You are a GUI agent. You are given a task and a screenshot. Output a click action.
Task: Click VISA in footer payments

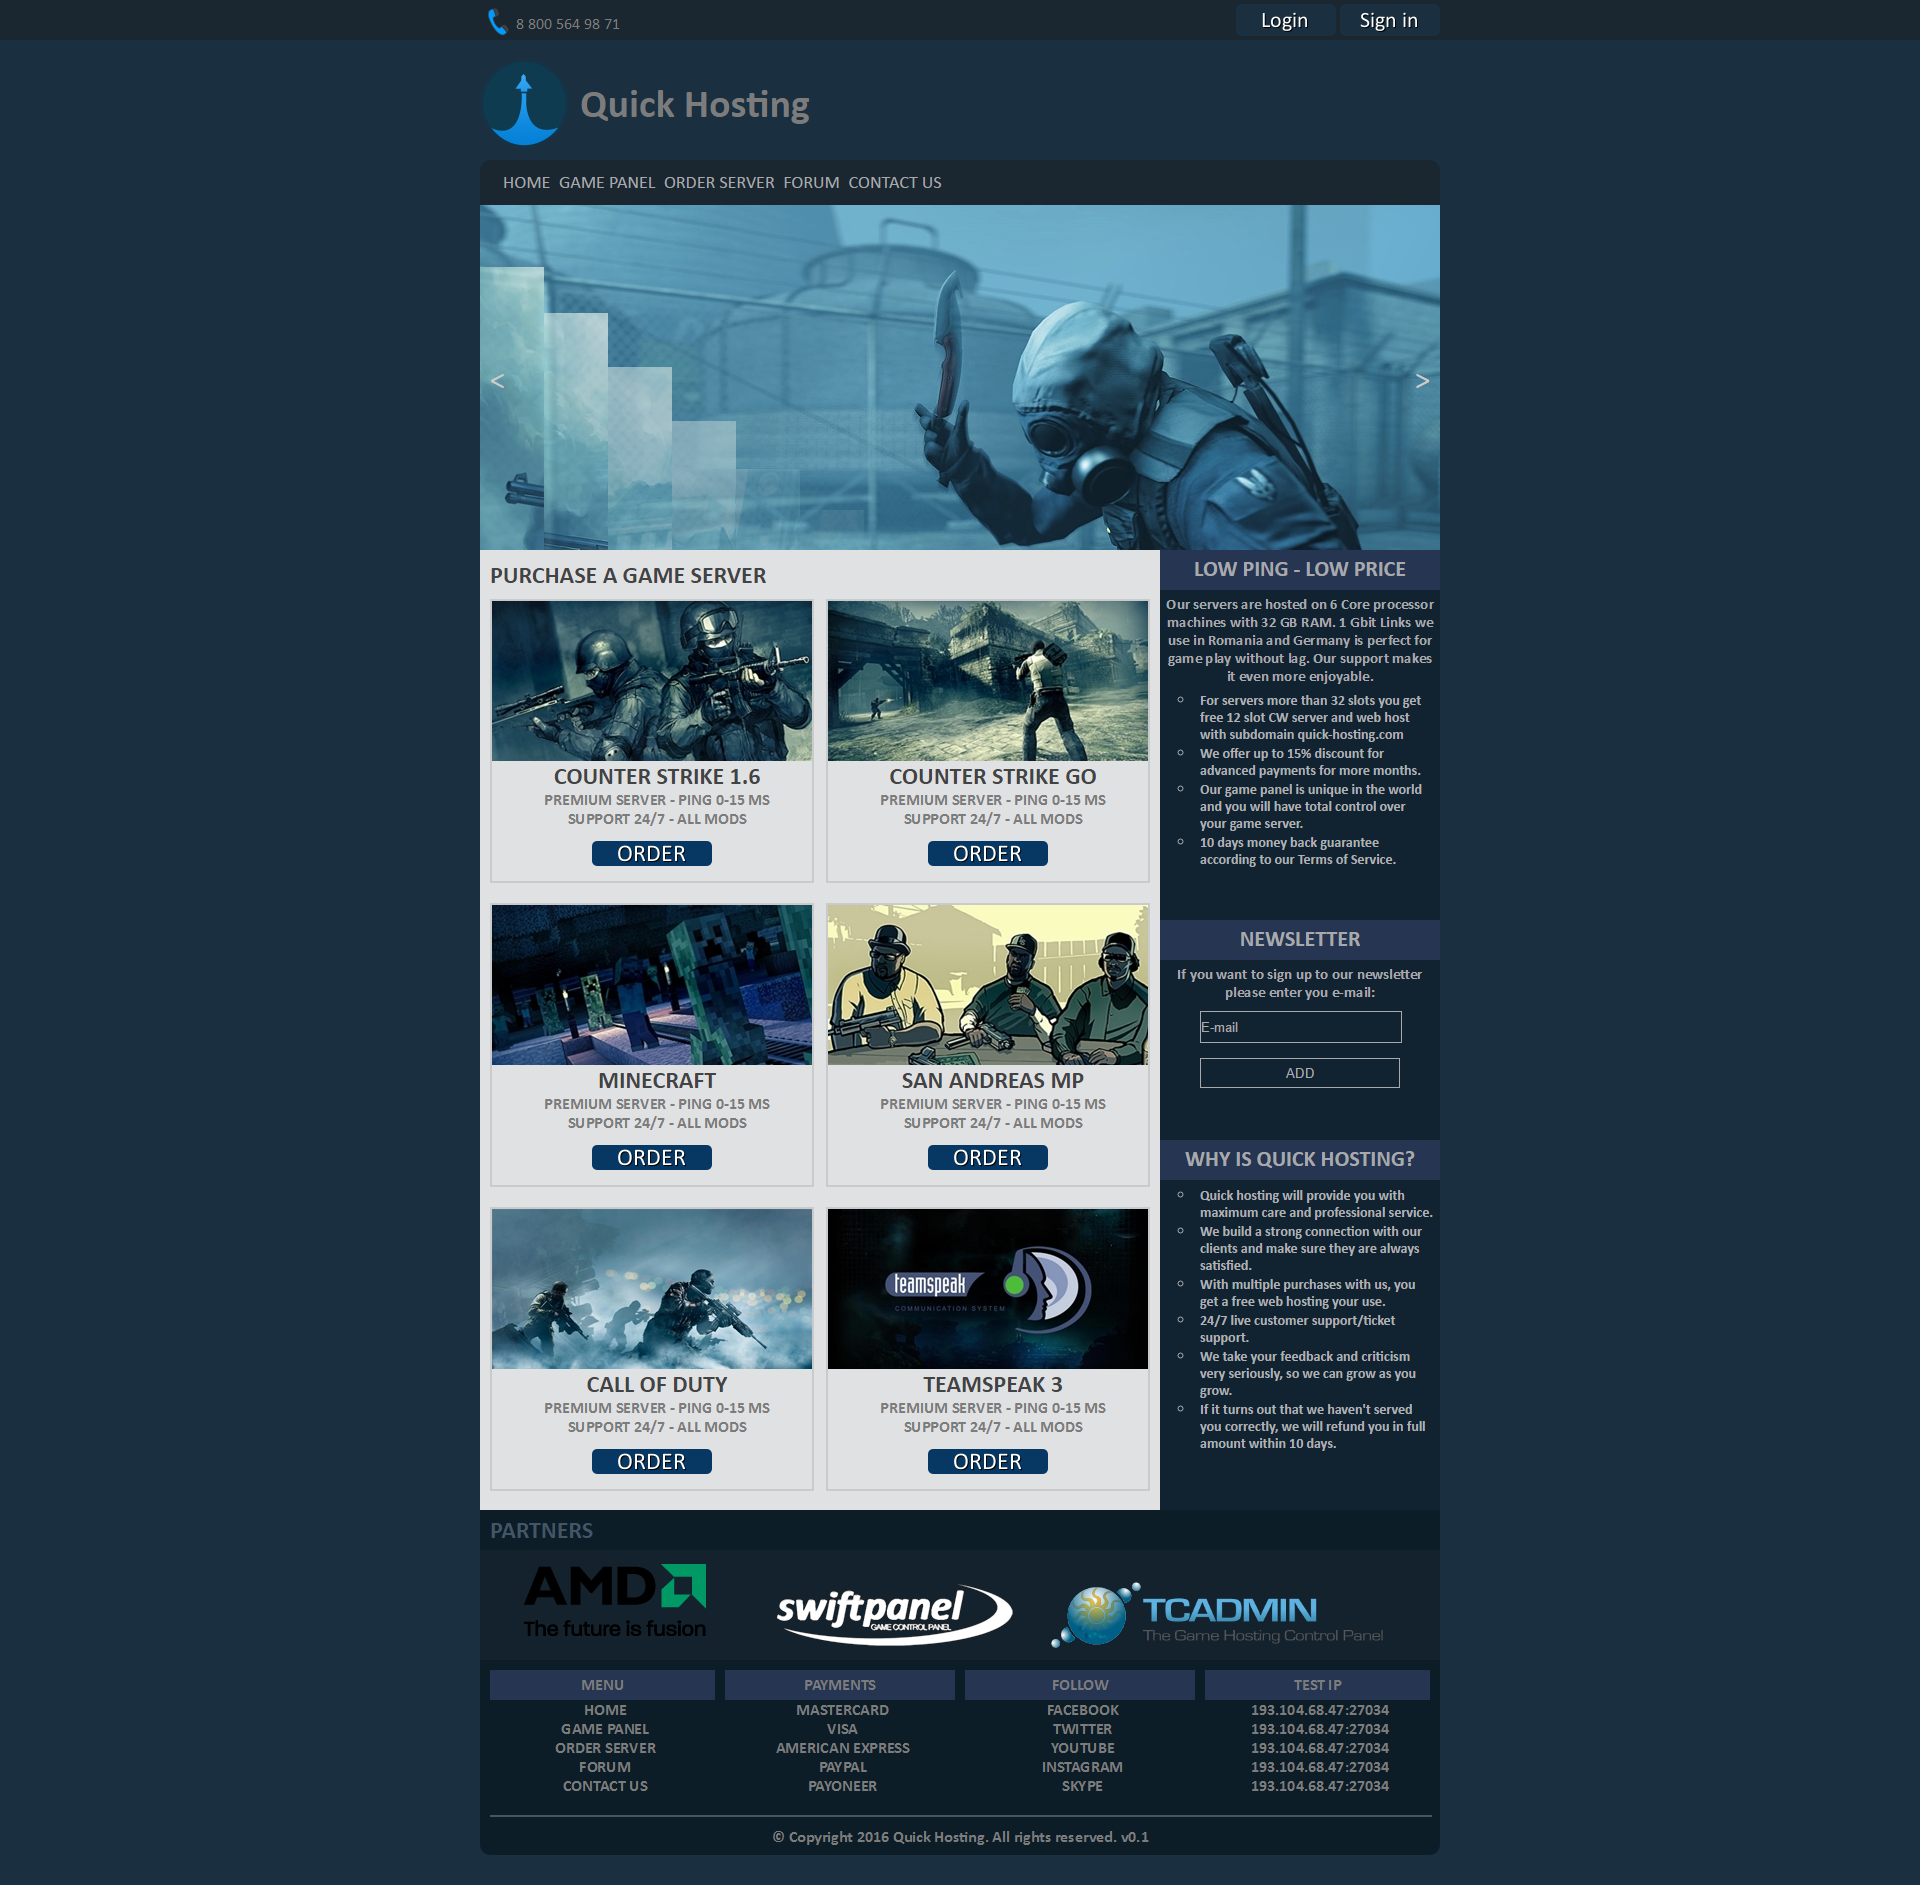tap(842, 1730)
